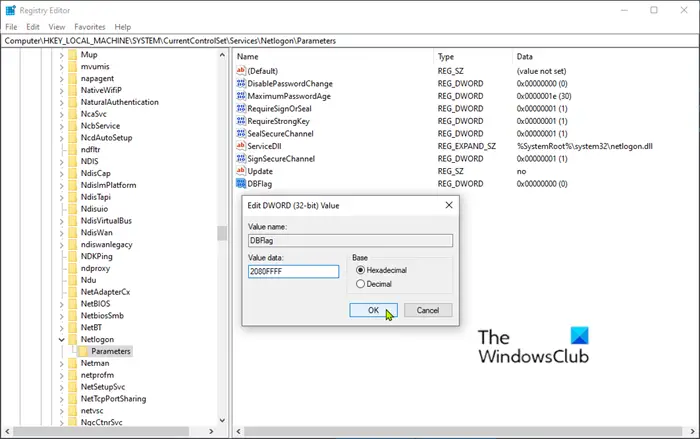Click the NetBT folder icon
Viewport: 700px width, 439px height.
coord(73,327)
